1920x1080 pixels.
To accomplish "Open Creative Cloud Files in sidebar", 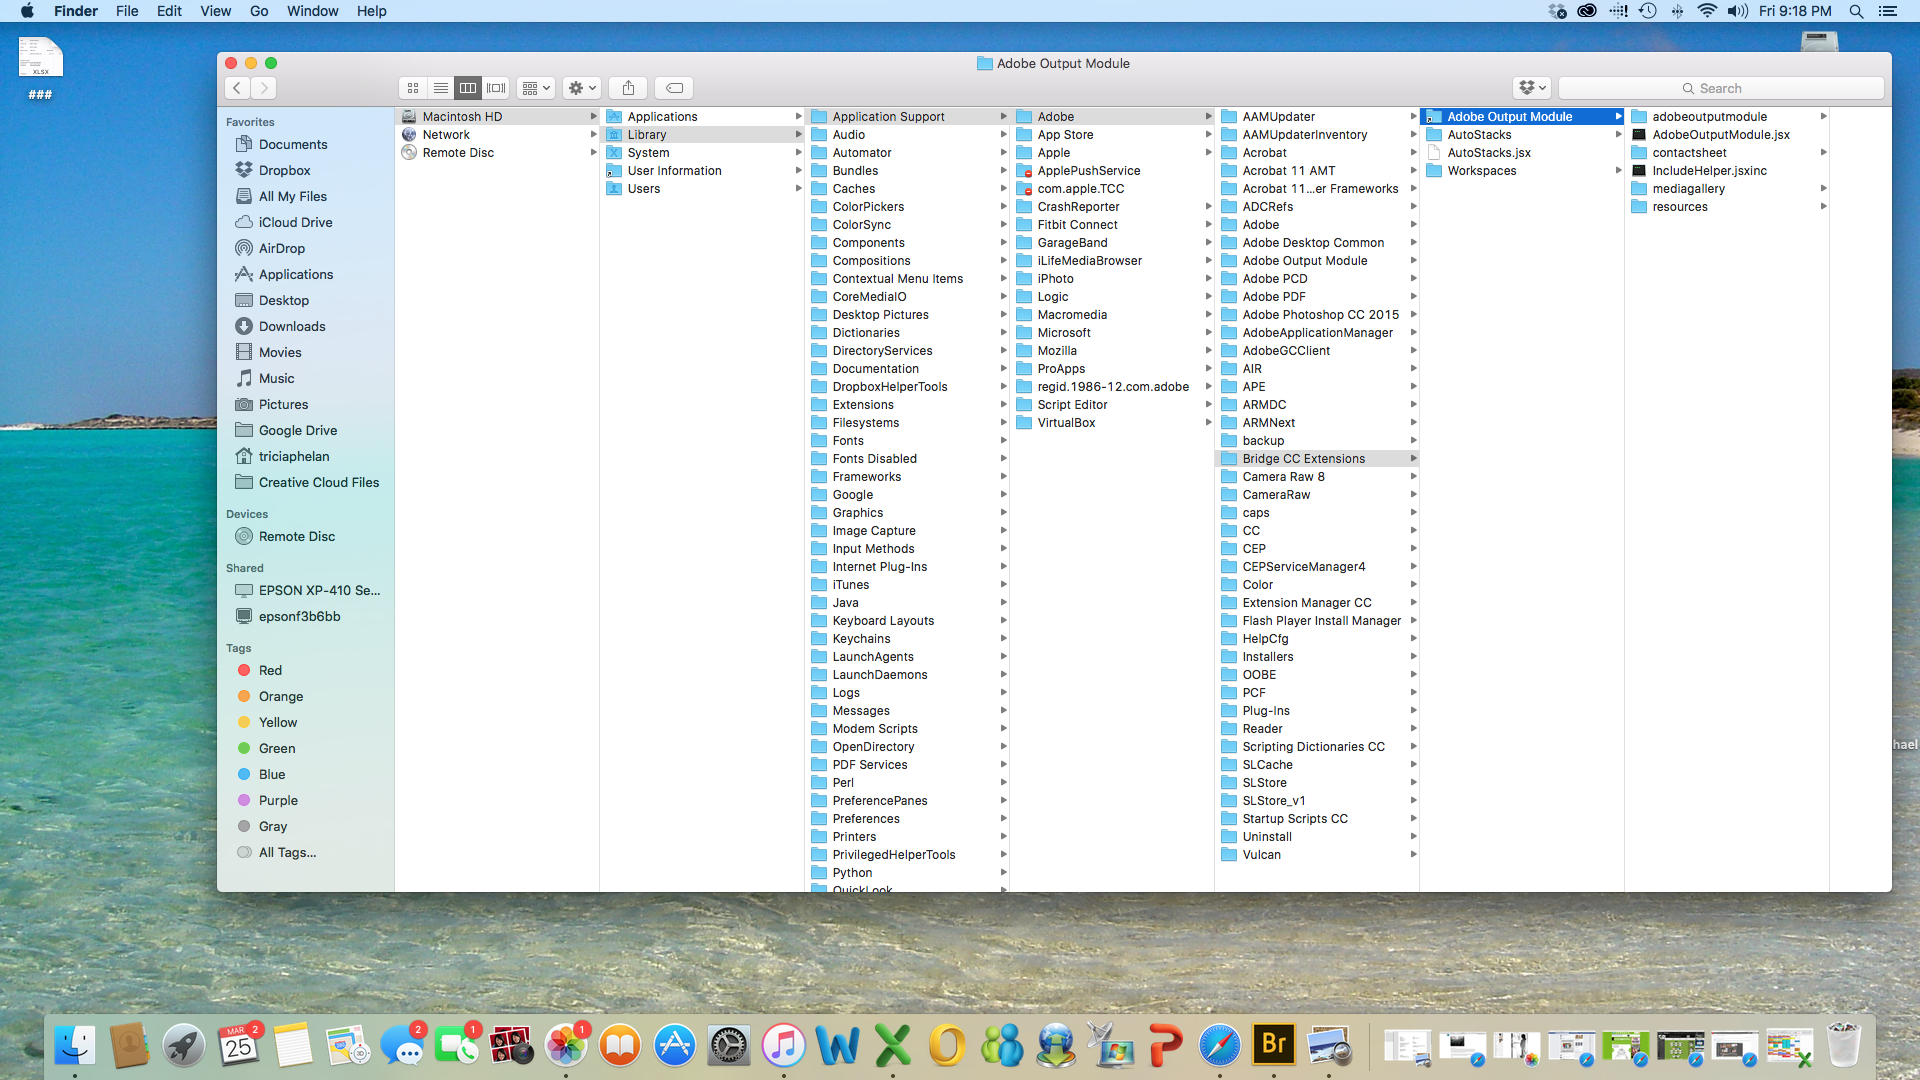I will coord(318,482).
